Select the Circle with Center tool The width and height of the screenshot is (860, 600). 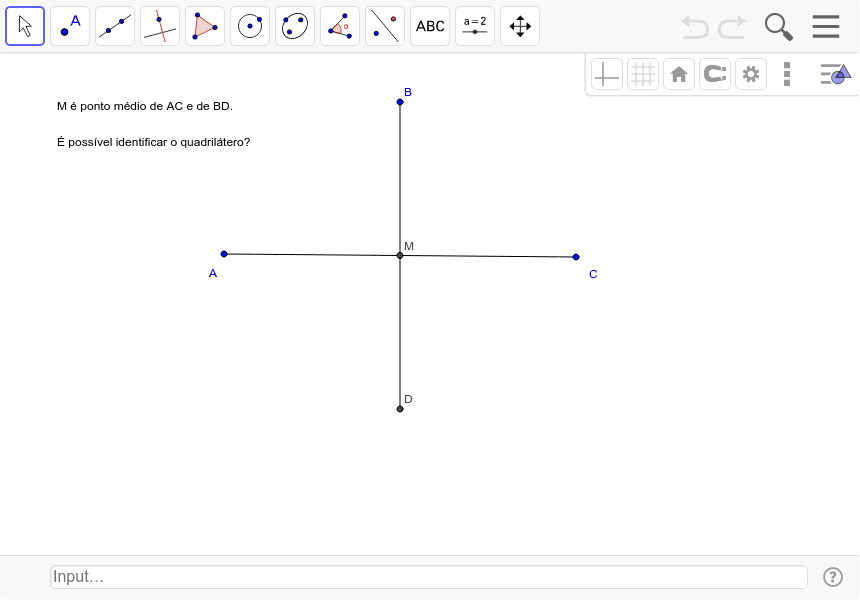coord(250,26)
